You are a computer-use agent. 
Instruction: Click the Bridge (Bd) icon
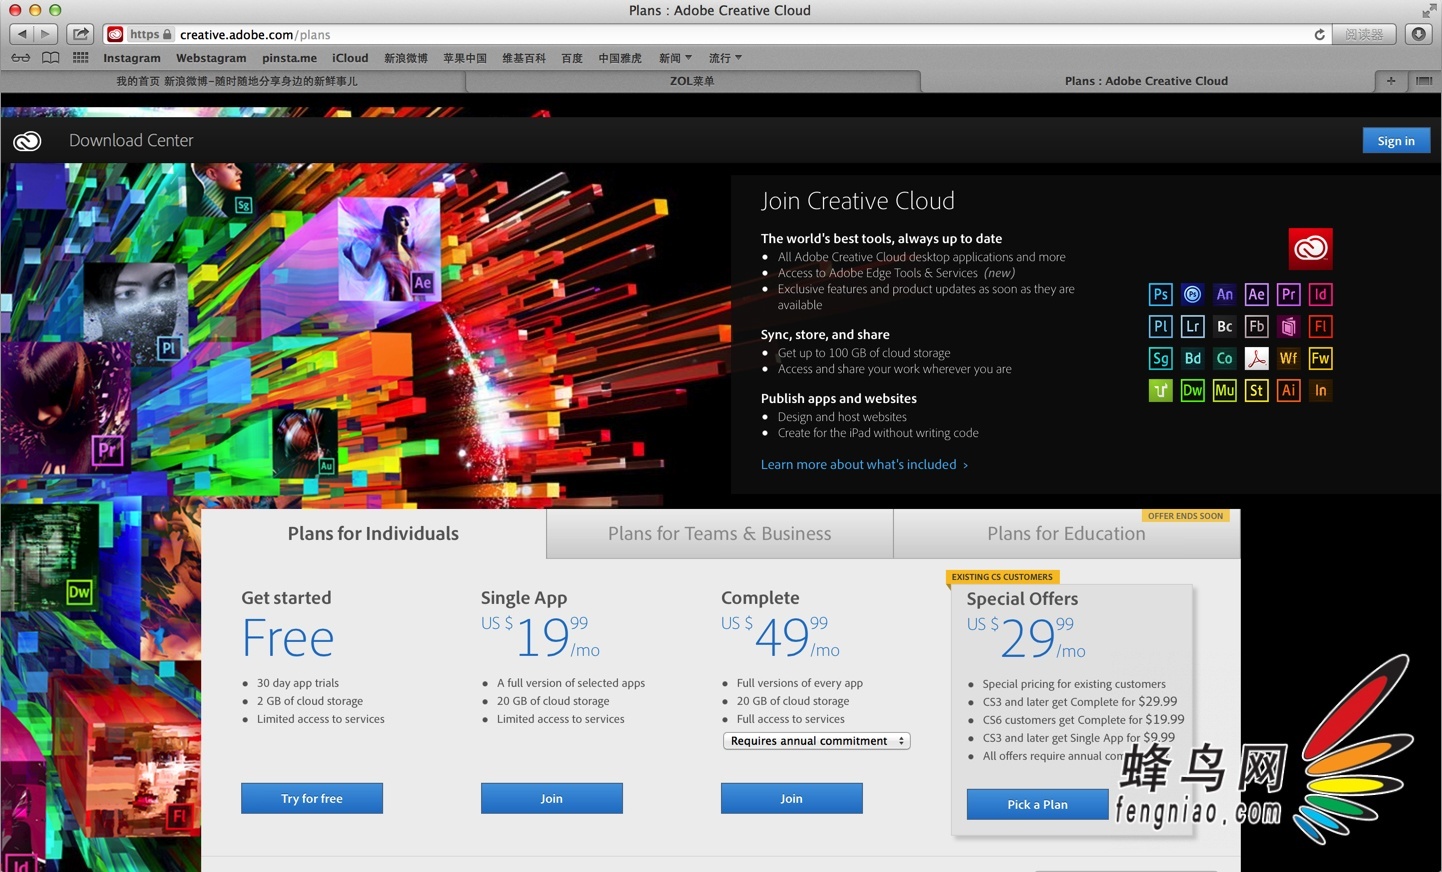(x=1192, y=358)
